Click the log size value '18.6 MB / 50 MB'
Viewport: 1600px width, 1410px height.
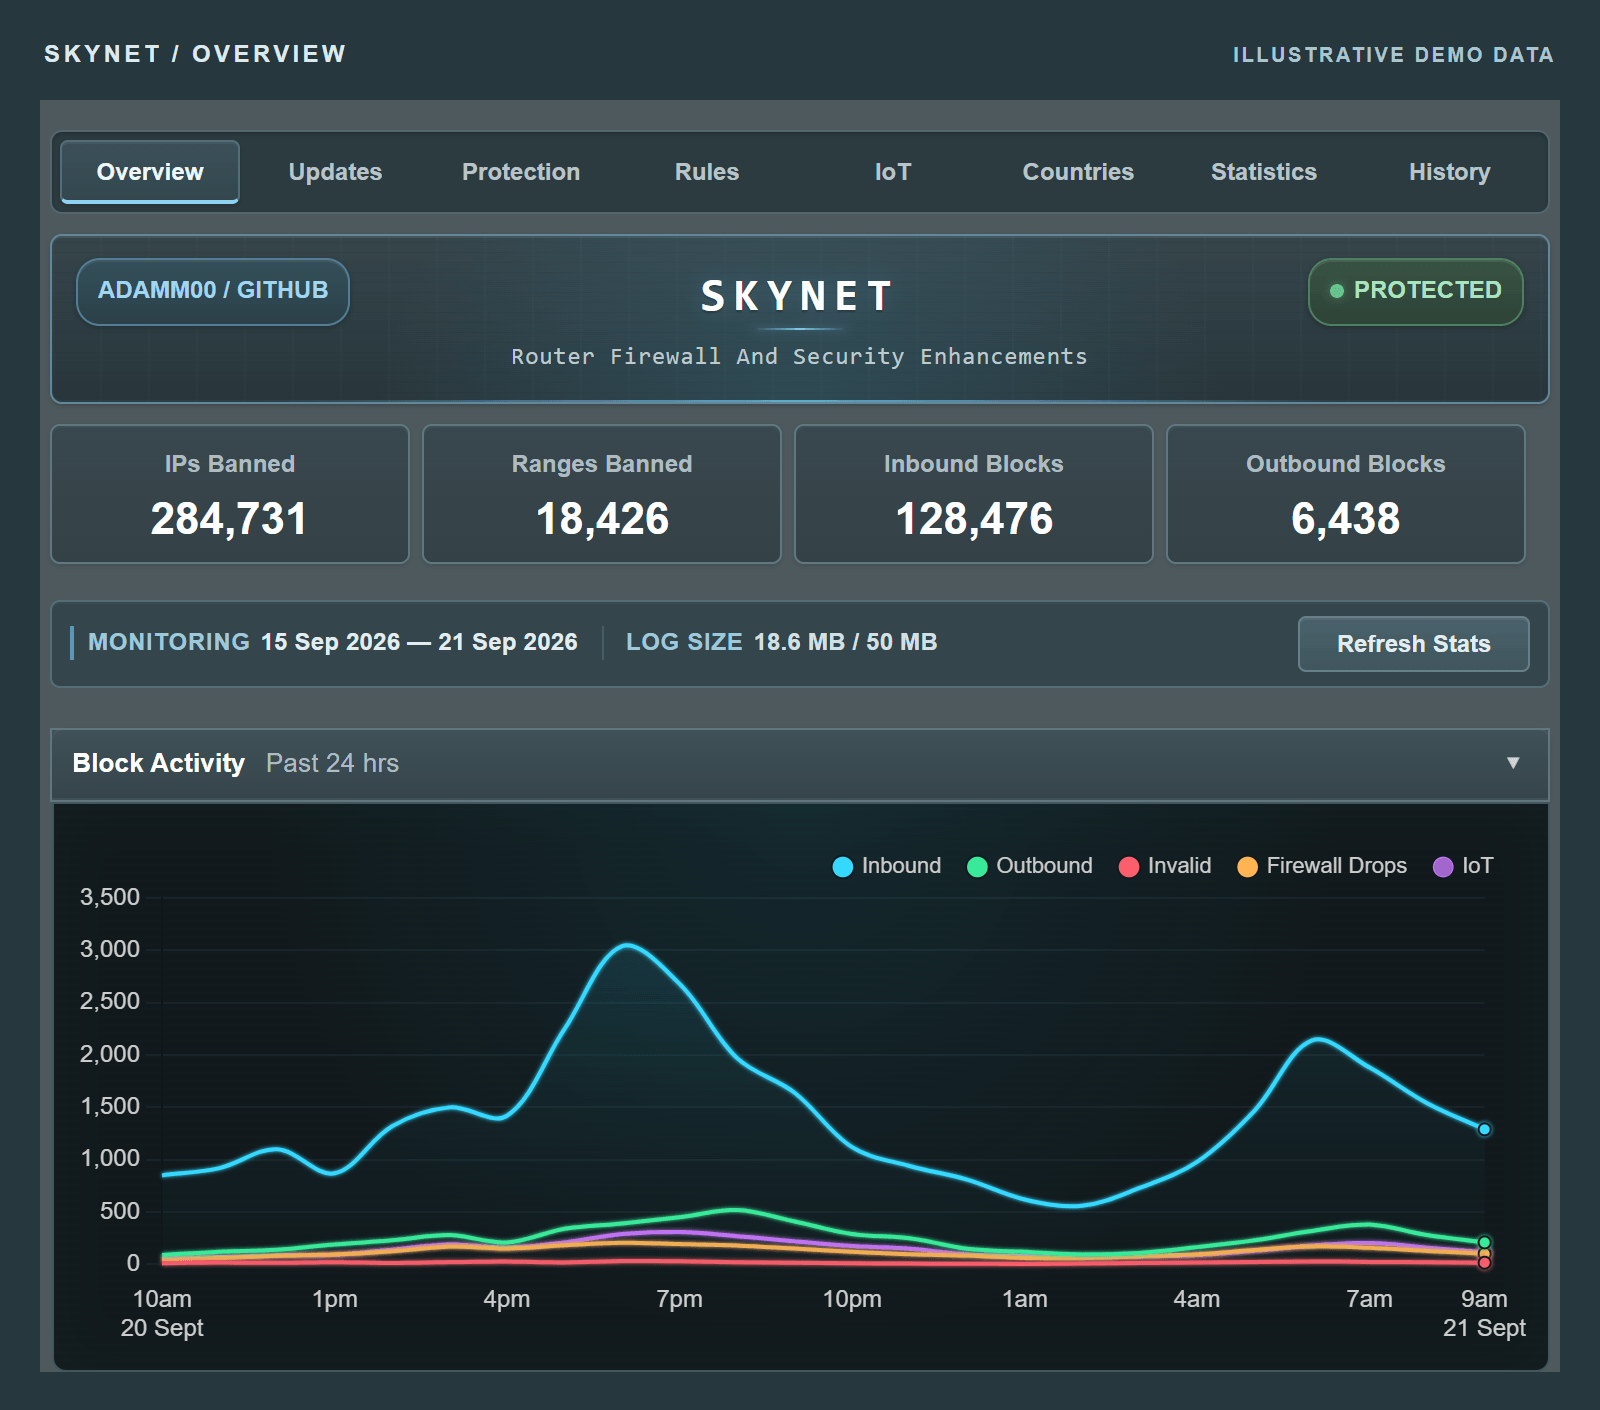(x=845, y=642)
